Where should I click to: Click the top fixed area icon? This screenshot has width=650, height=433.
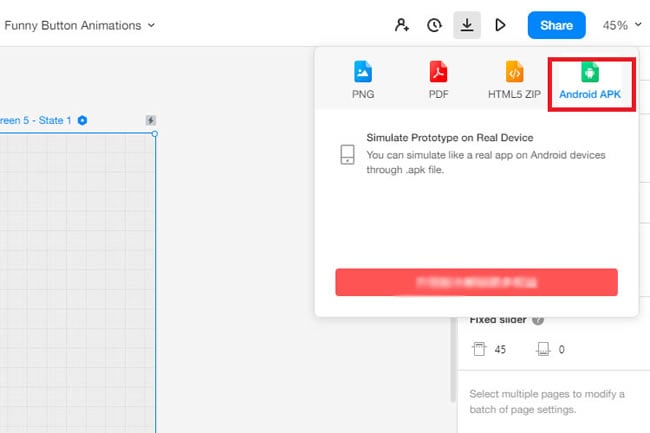pos(479,349)
